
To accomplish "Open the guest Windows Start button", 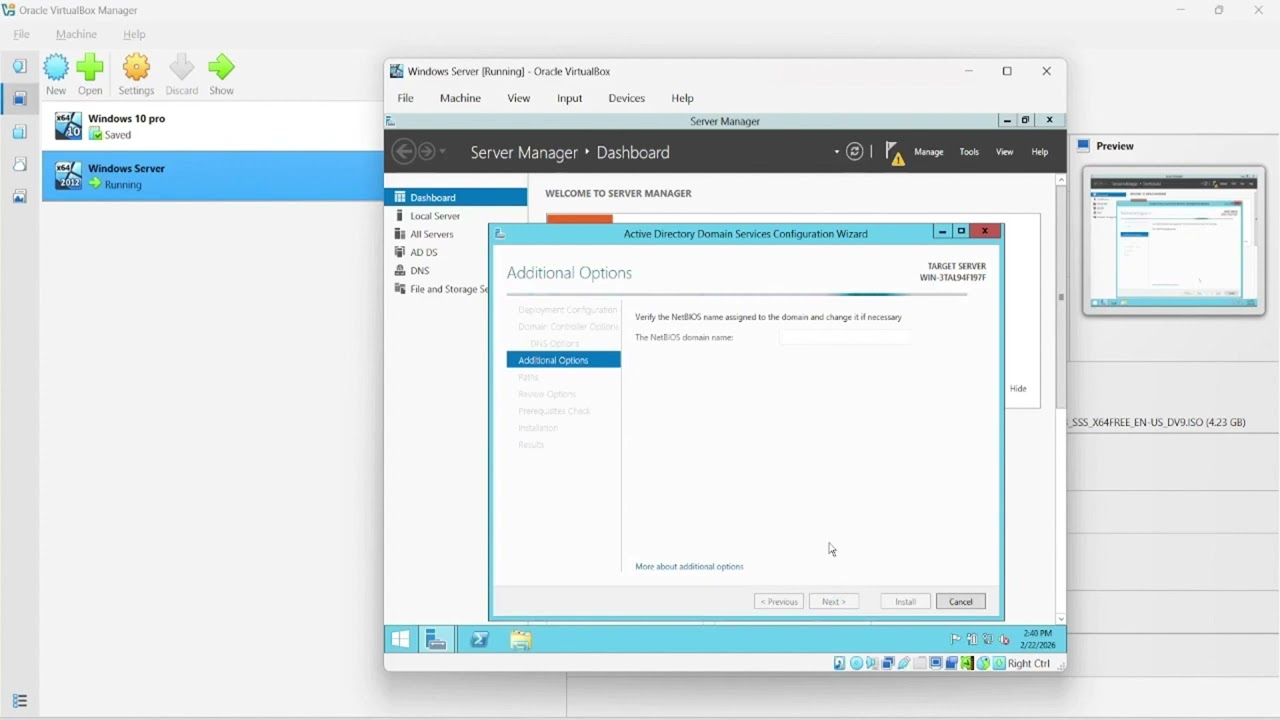I will point(401,640).
